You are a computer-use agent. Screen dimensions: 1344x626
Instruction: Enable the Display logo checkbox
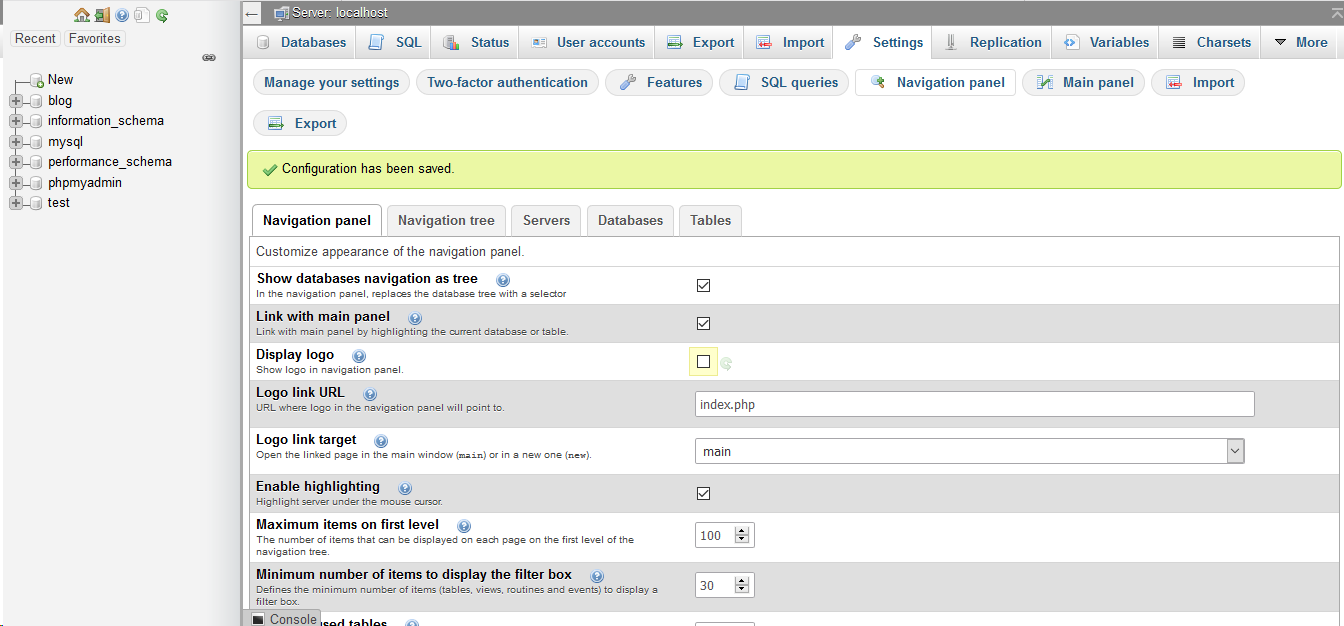coord(703,361)
